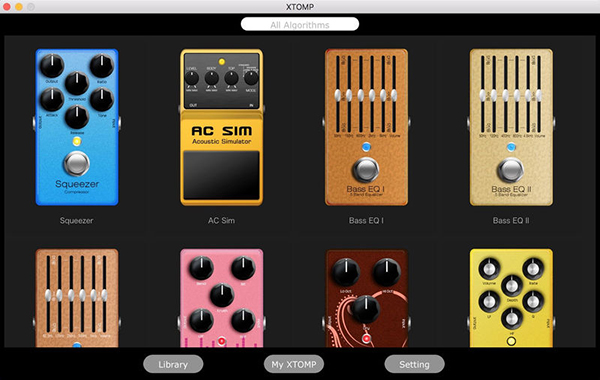Screen dimensions: 600x380
Task: Click the Squeezer Release knob
Action: coord(77,117)
